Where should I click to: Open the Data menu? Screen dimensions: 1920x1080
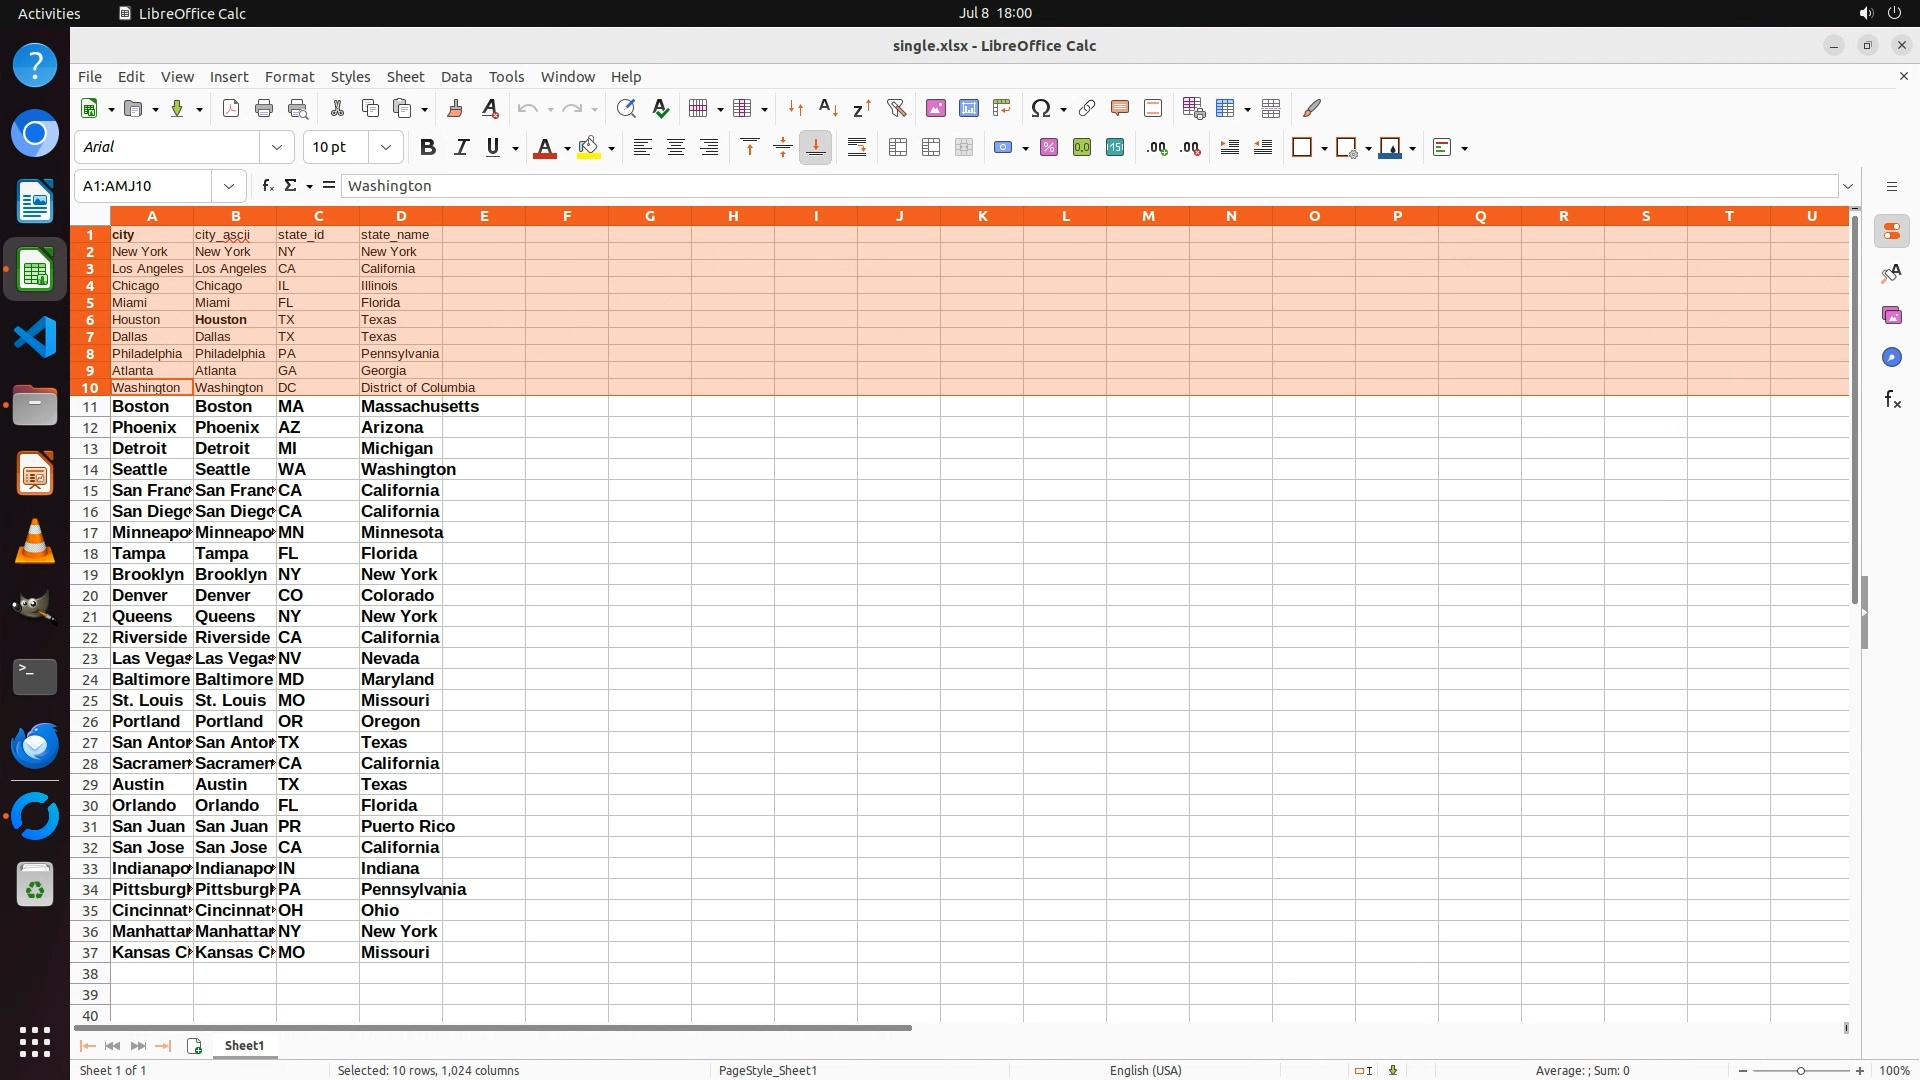(x=456, y=77)
